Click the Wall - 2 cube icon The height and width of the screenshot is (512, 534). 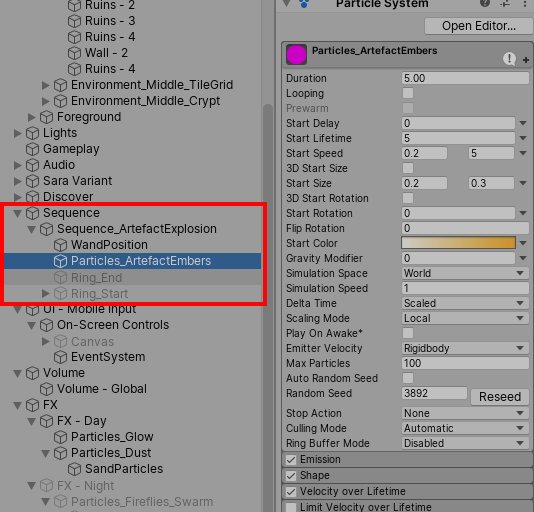[x=74, y=53]
